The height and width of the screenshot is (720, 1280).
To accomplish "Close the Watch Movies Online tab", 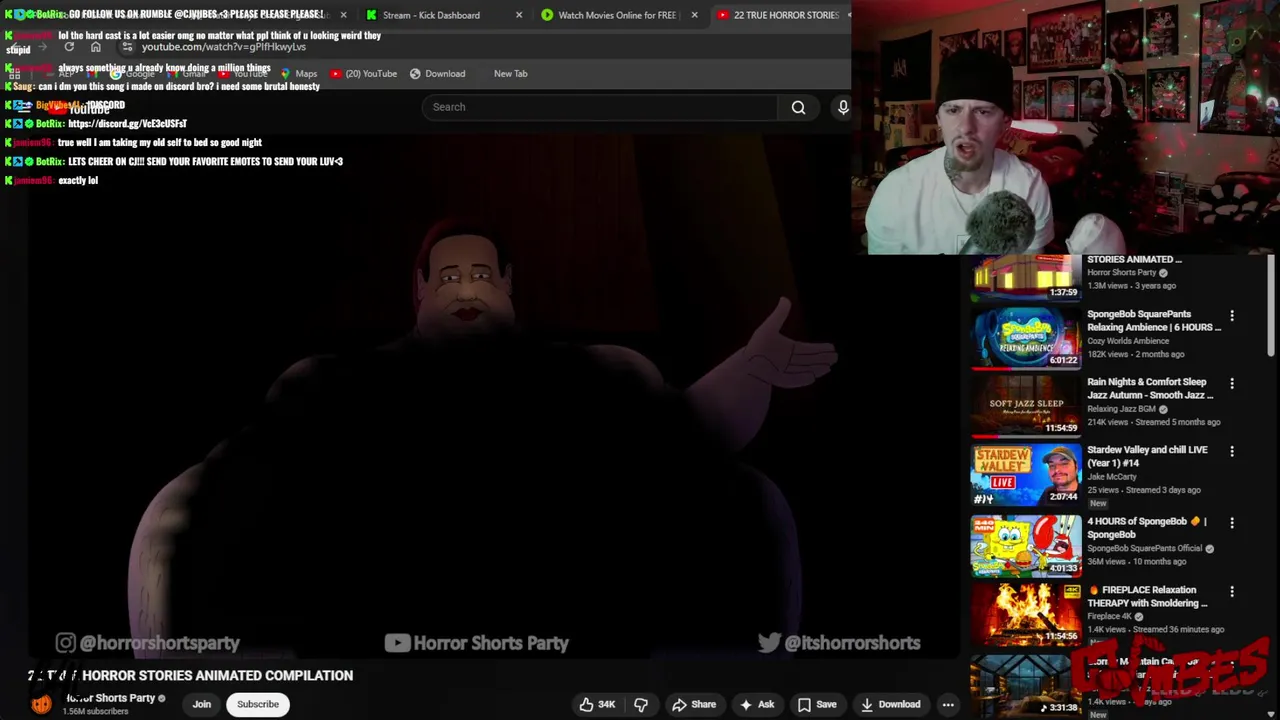I will pos(694,15).
